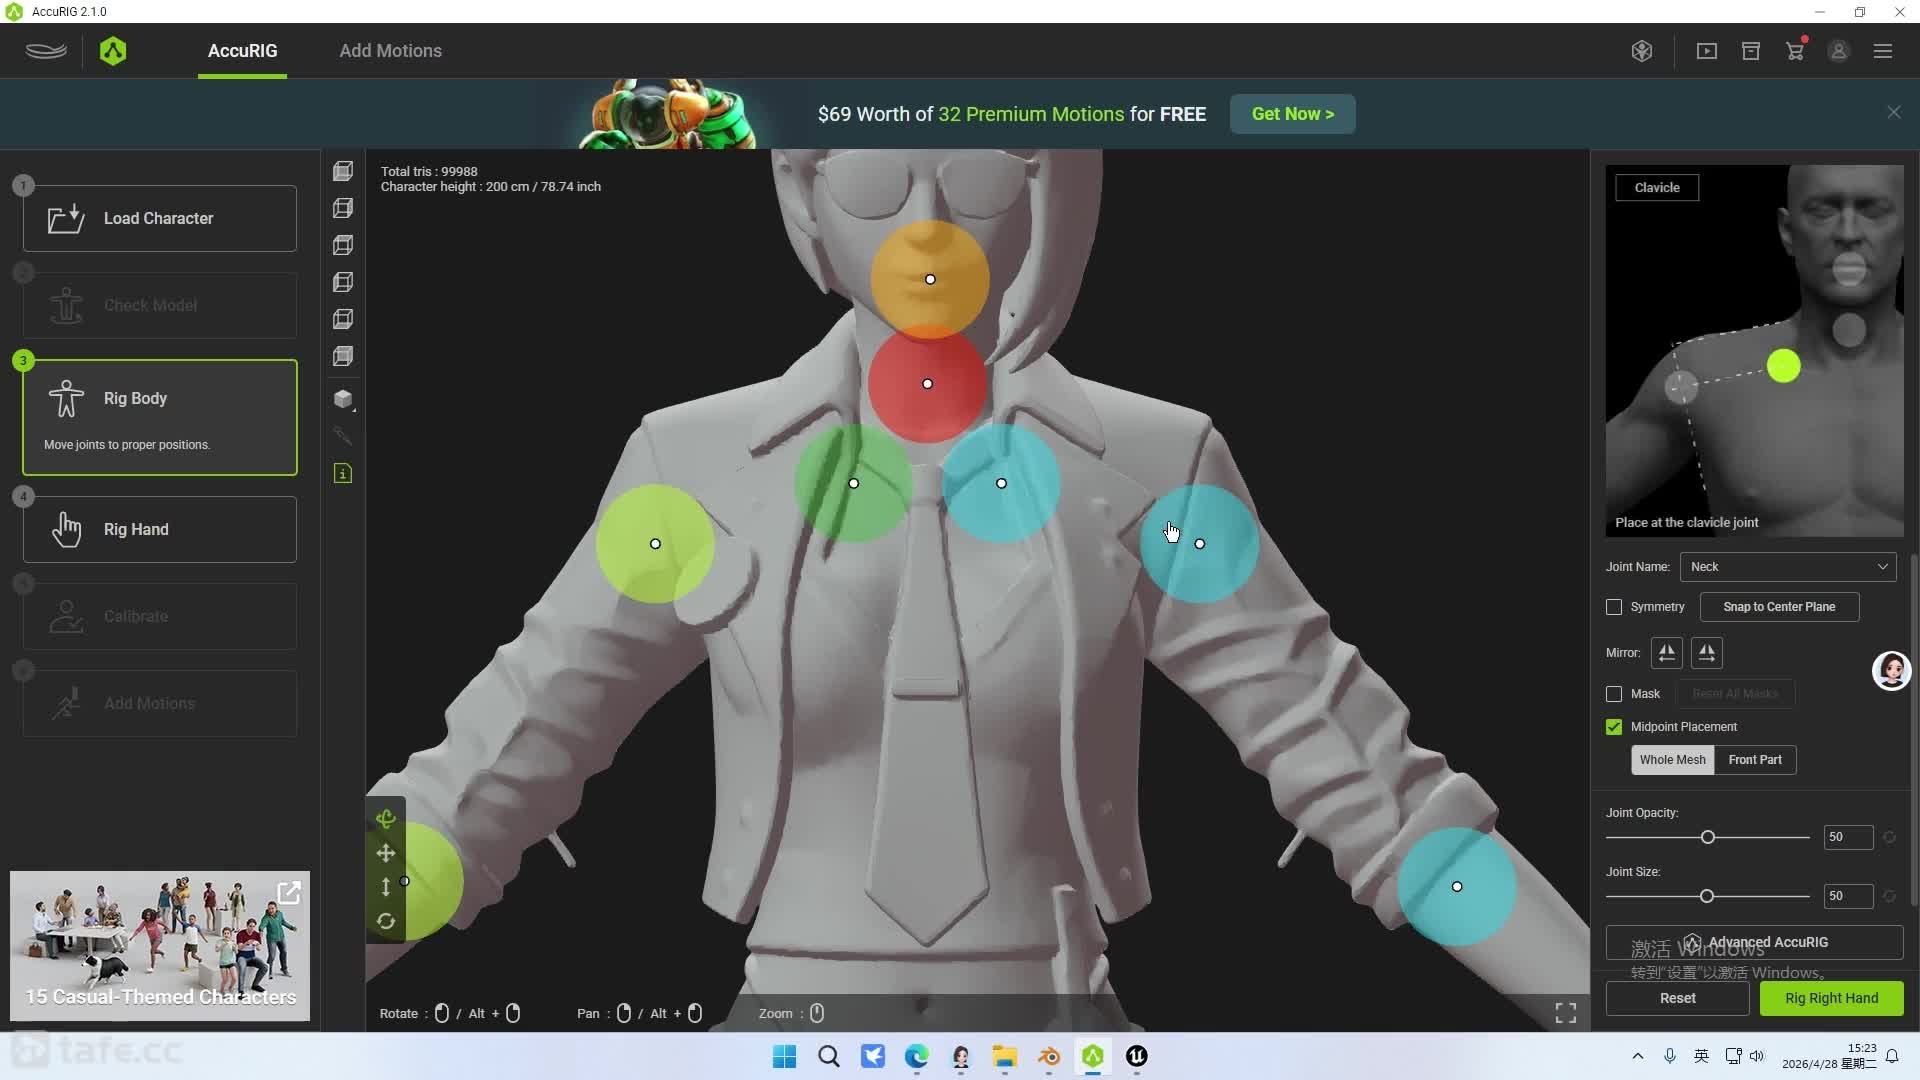Click the assistant avatar icon

(1892, 671)
